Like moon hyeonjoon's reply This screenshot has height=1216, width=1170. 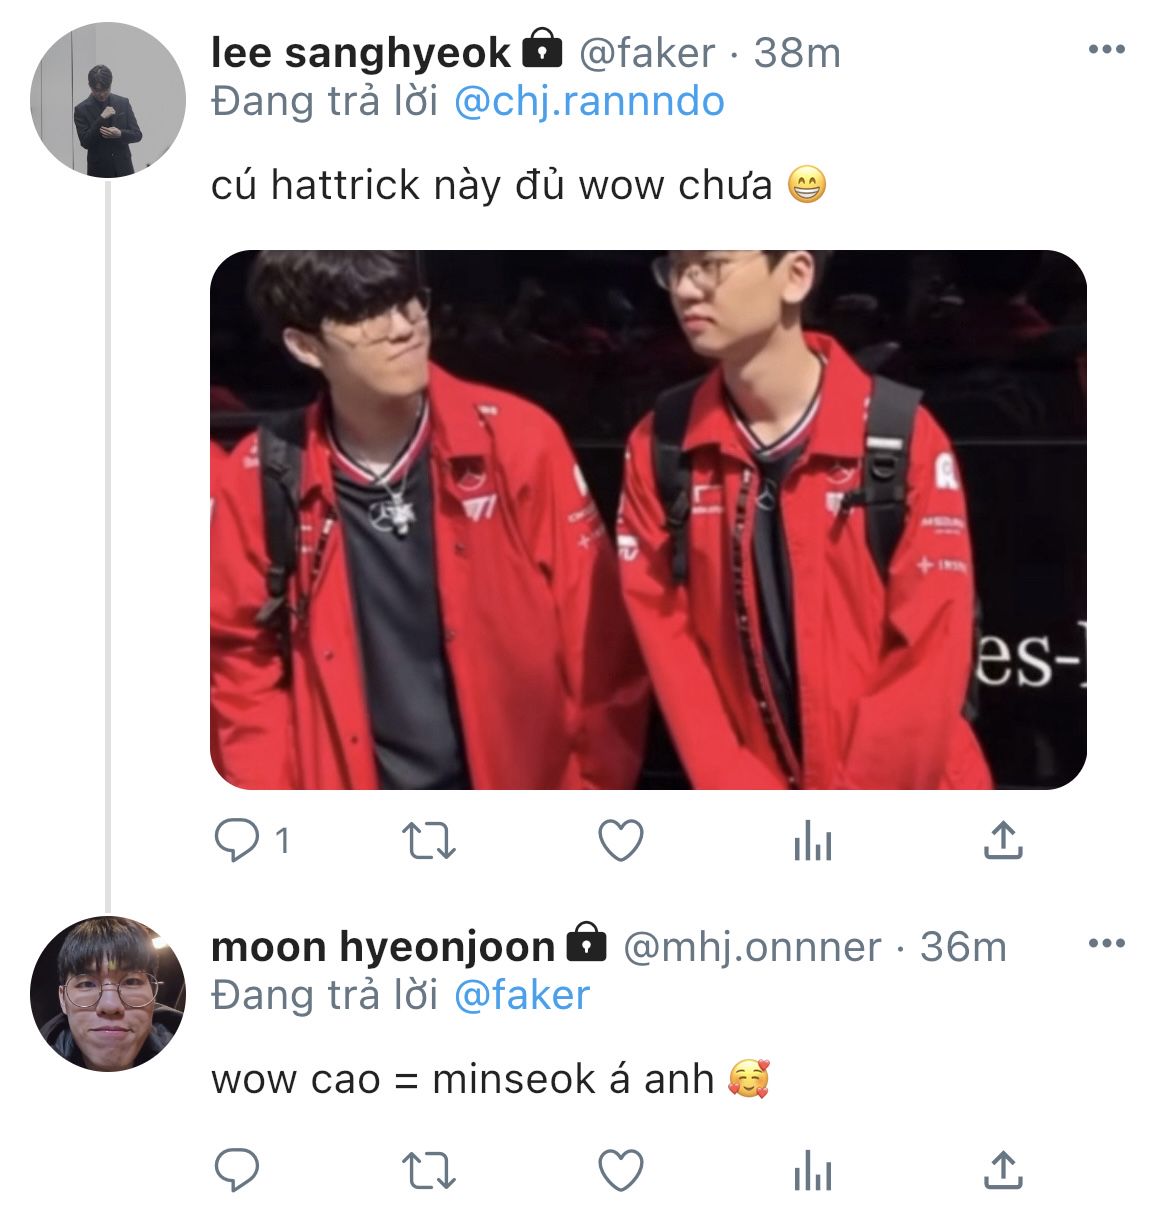tap(620, 1169)
